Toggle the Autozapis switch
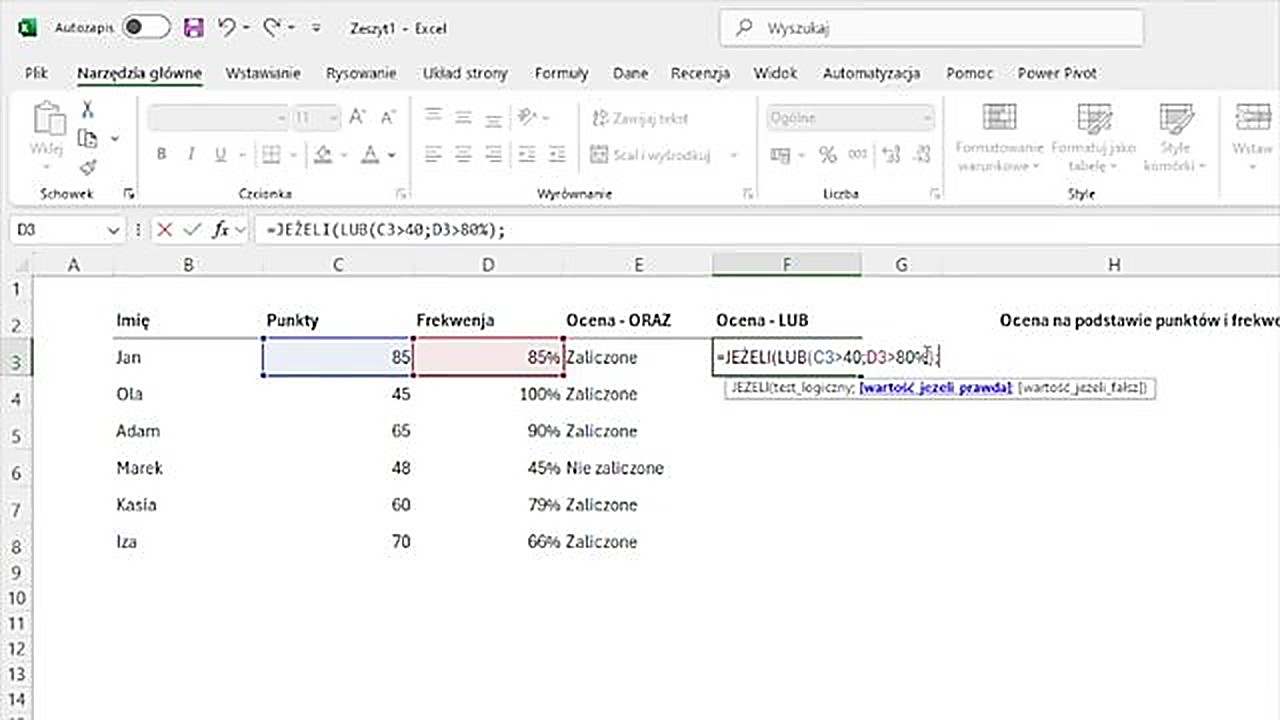The width and height of the screenshot is (1280, 720). click(x=146, y=28)
